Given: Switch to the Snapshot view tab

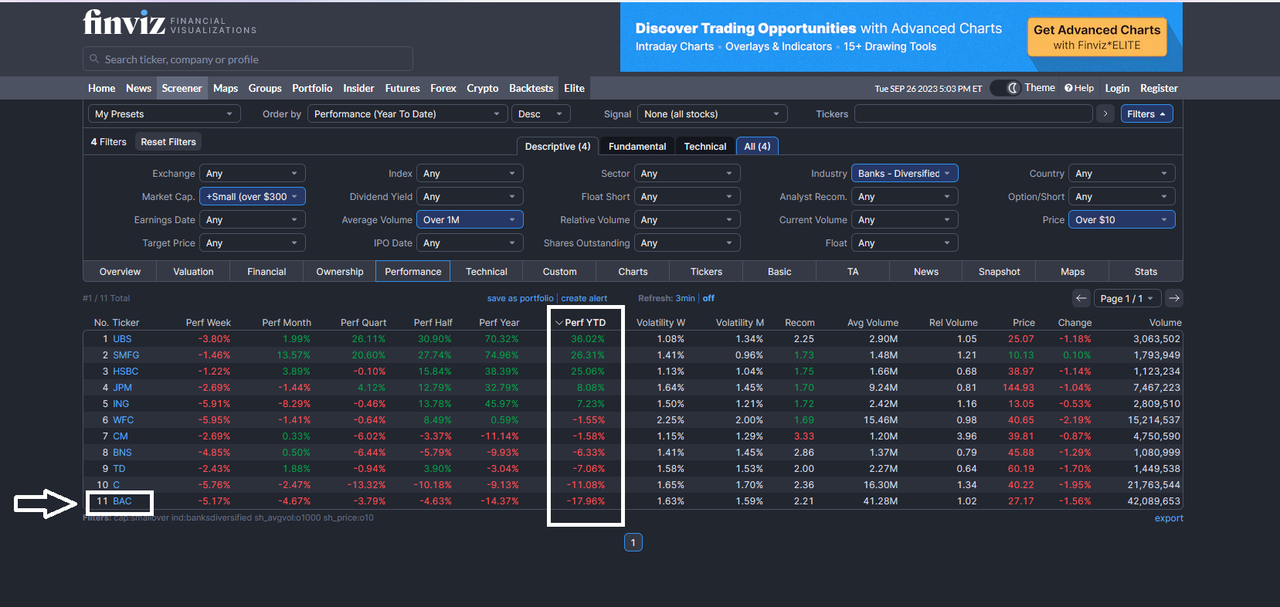Looking at the screenshot, I should [999, 271].
